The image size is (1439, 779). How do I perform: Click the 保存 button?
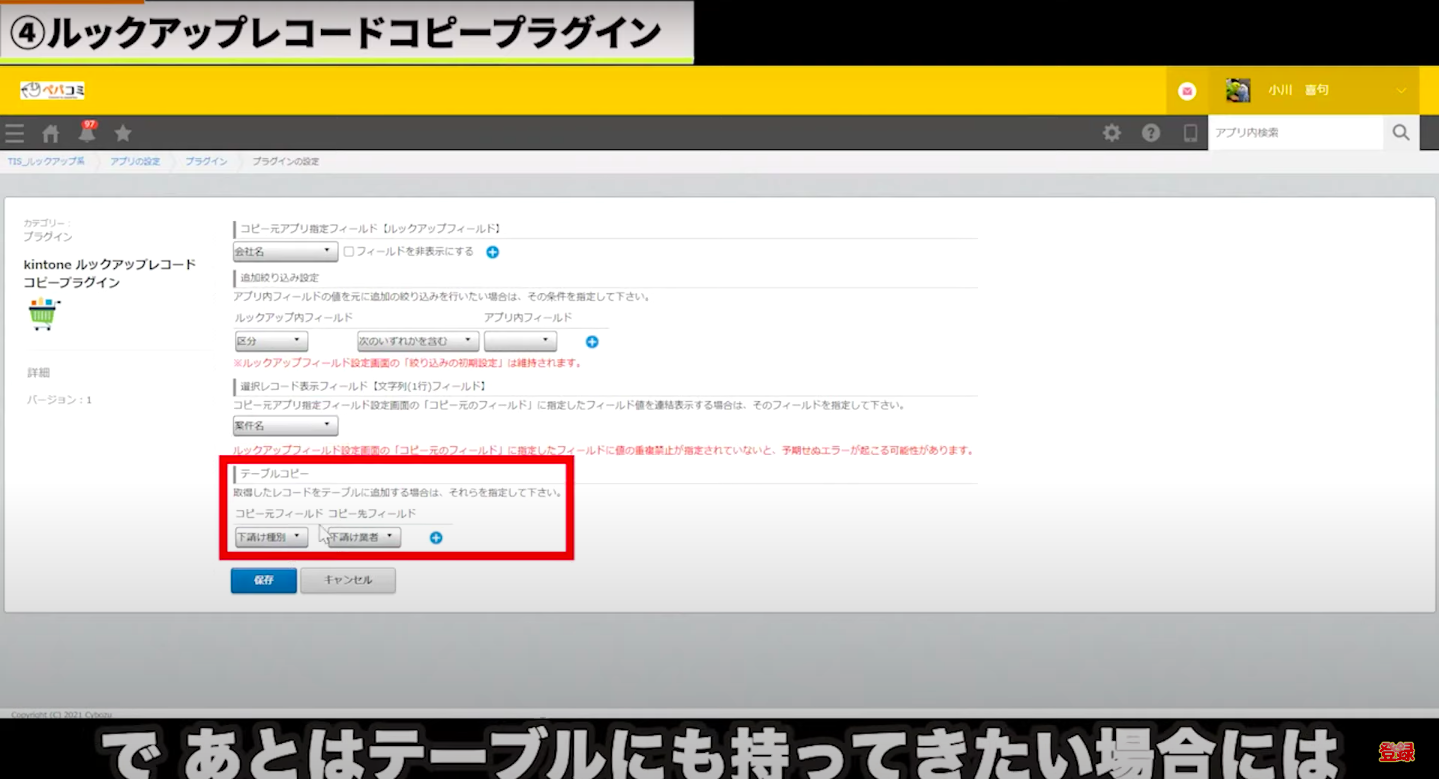tap(263, 580)
